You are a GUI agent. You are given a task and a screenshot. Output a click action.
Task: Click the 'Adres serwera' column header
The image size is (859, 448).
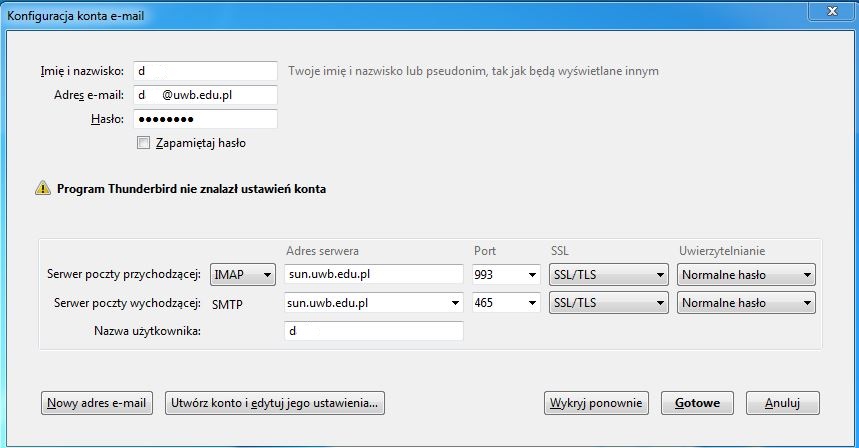coord(322,251)
